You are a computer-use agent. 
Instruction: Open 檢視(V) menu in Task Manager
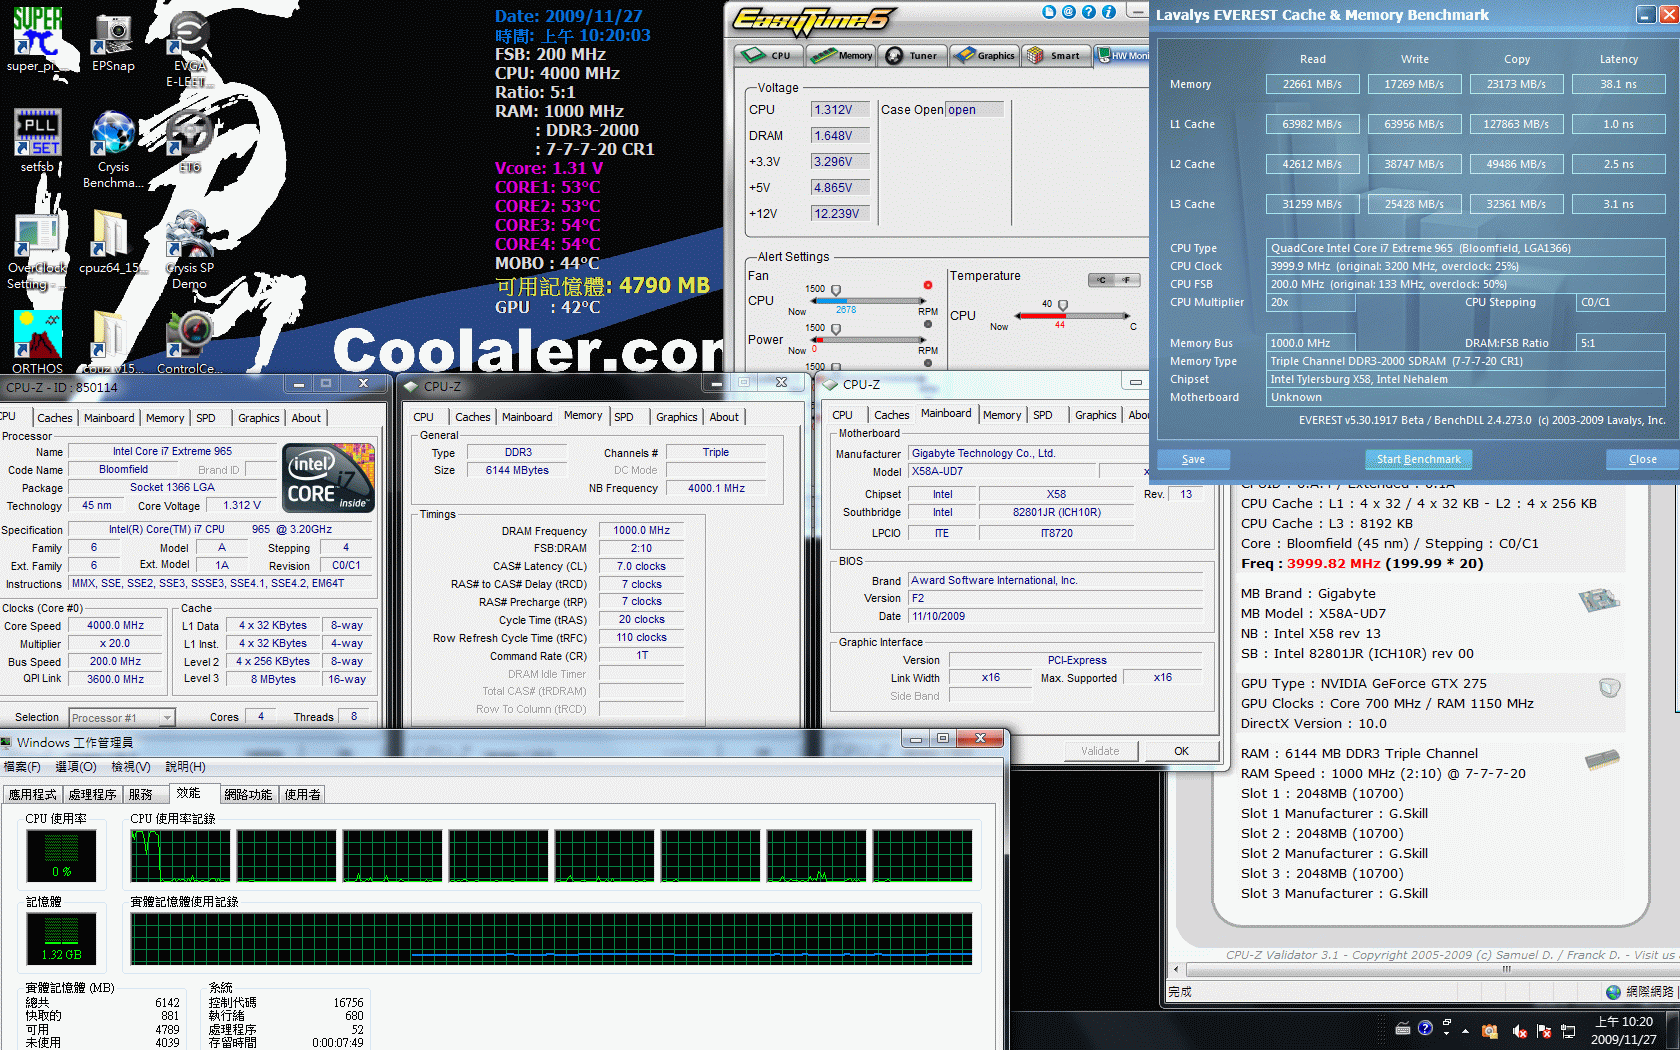[x=131, y=767]
